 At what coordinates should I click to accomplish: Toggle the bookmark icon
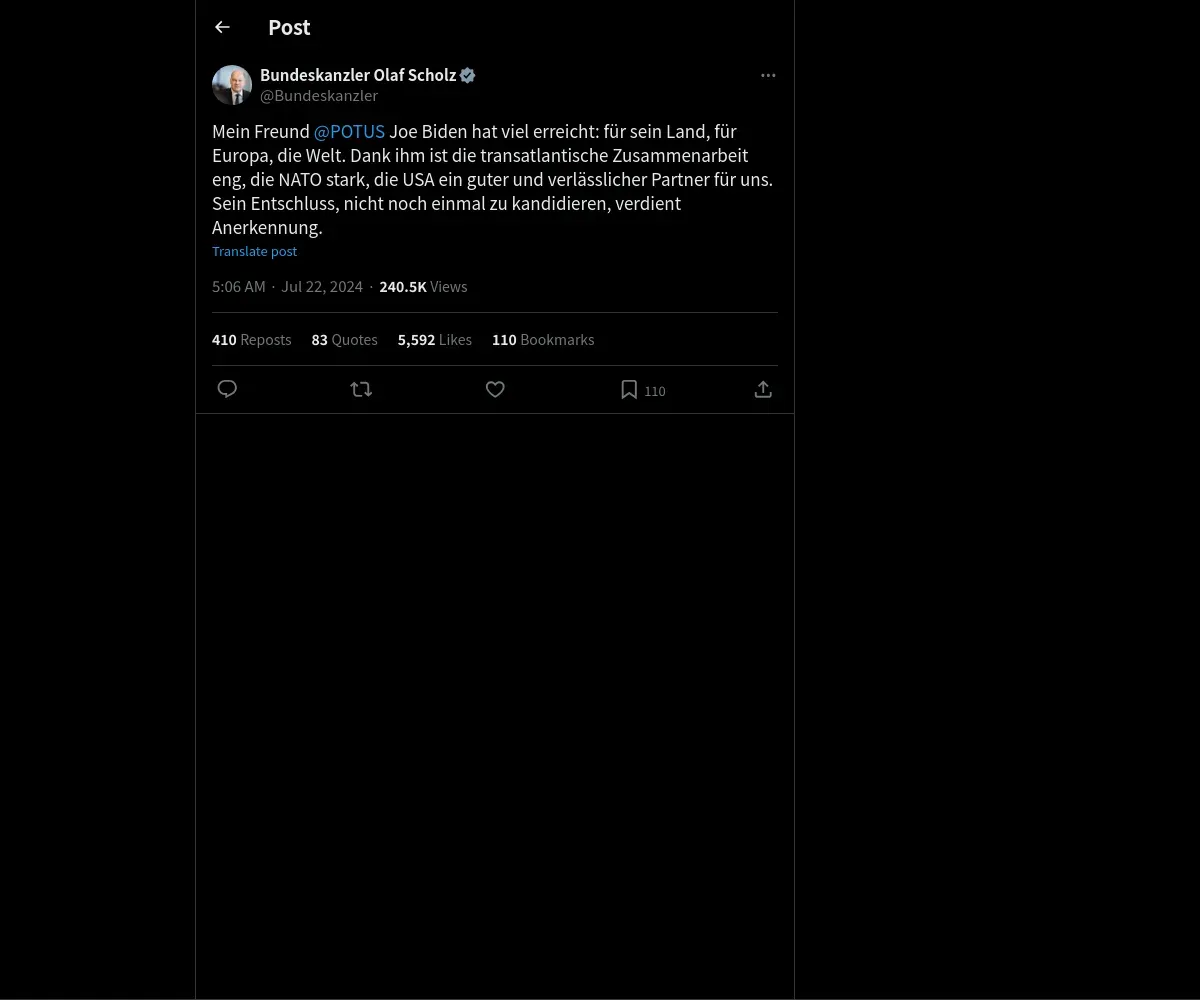pos(629,390)
